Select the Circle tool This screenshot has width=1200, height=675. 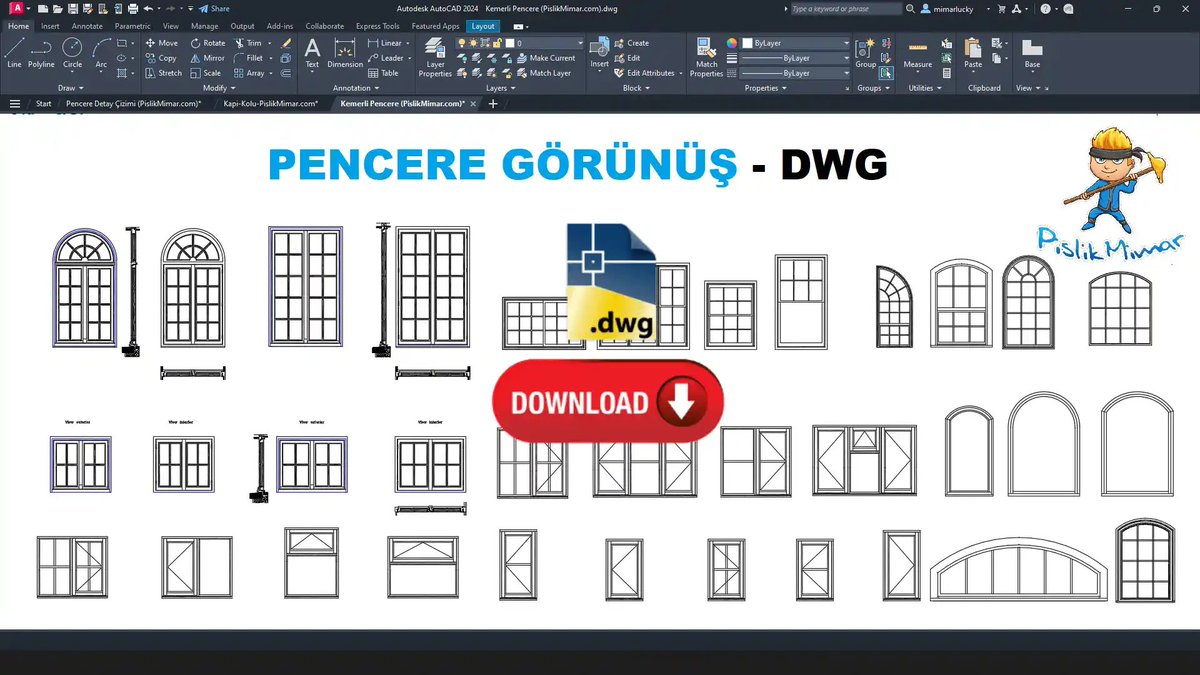72,53
